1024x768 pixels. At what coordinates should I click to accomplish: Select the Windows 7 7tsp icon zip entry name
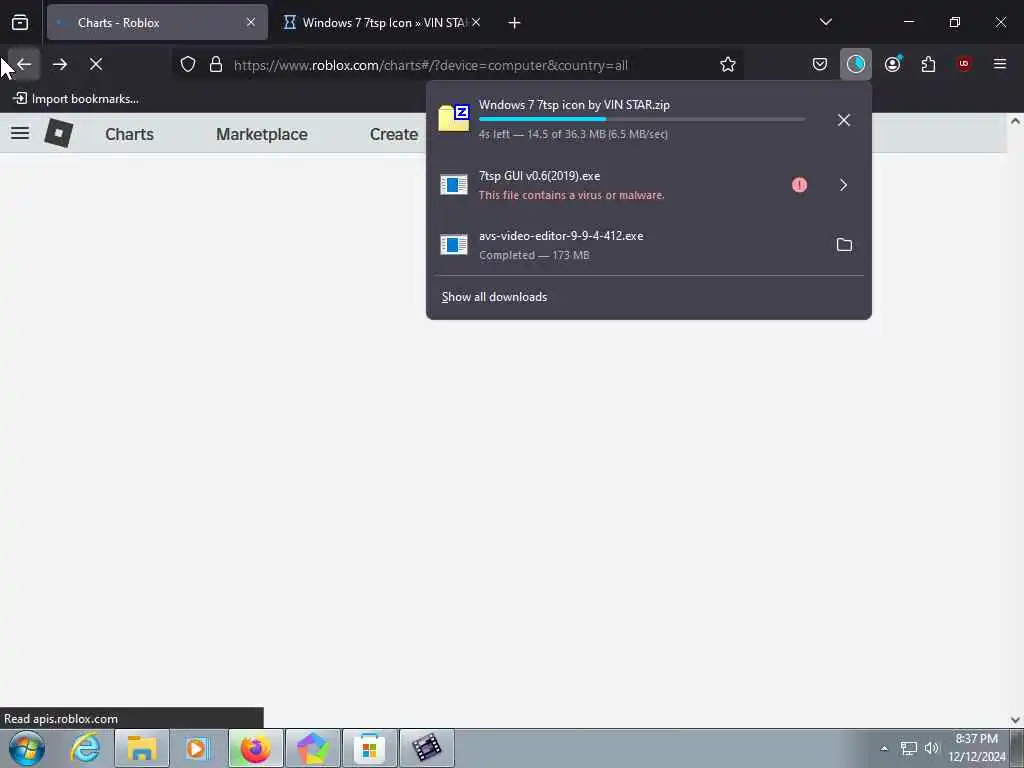tap(574, 105)
